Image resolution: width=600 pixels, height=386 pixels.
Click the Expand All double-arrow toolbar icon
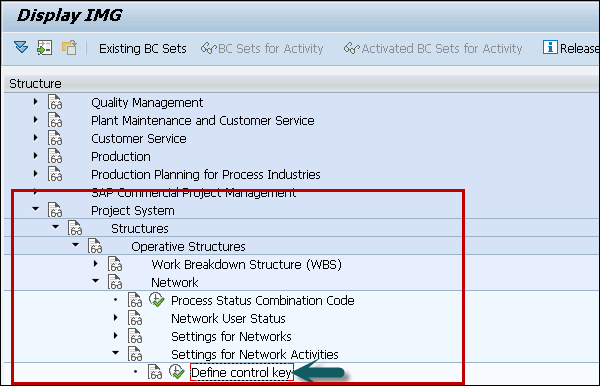point(21,47)
